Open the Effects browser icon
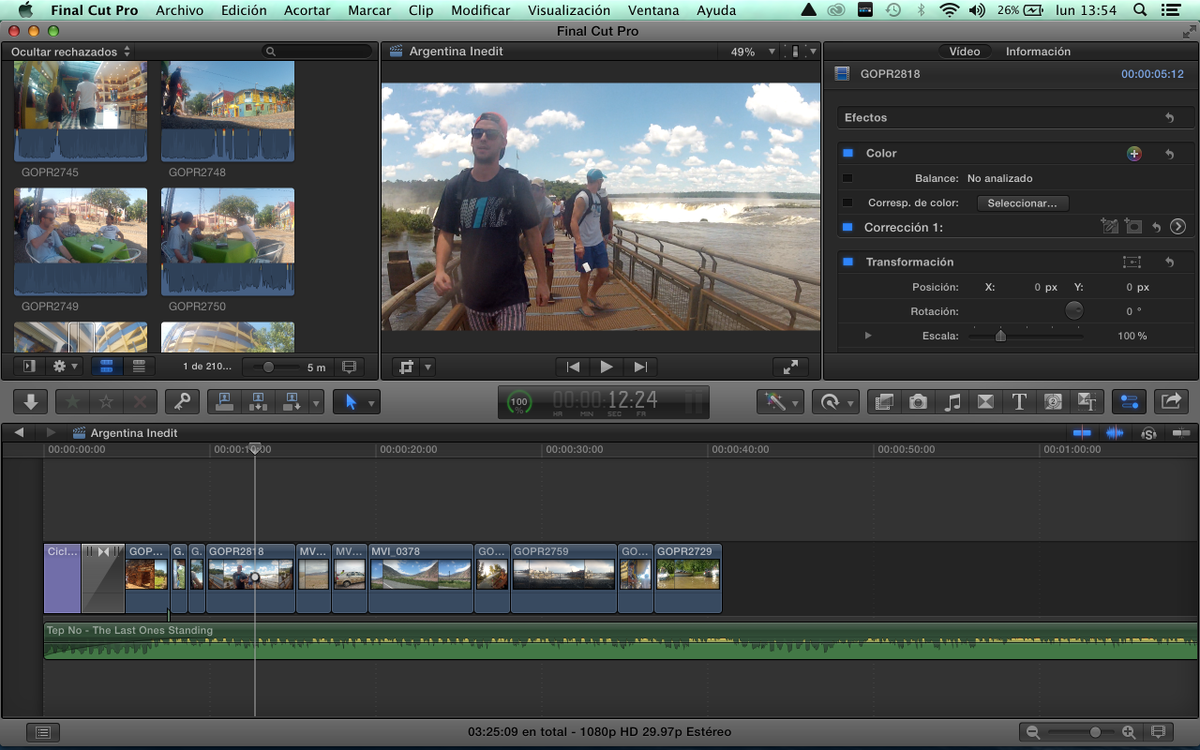Screen dimensions: 1200x750 (x=883, y=402)
